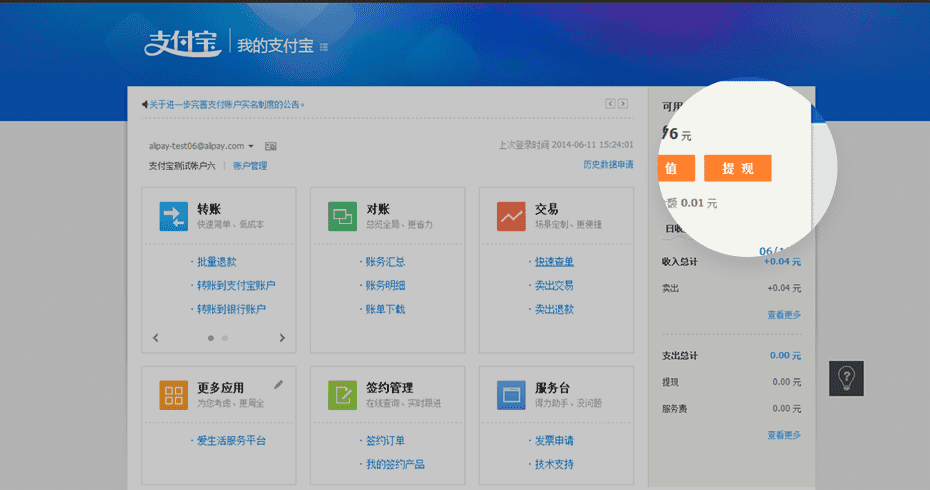Click the 上次登录时间 timestamp text
Viewport: 930px width, 490px height.
coord(566,145)
